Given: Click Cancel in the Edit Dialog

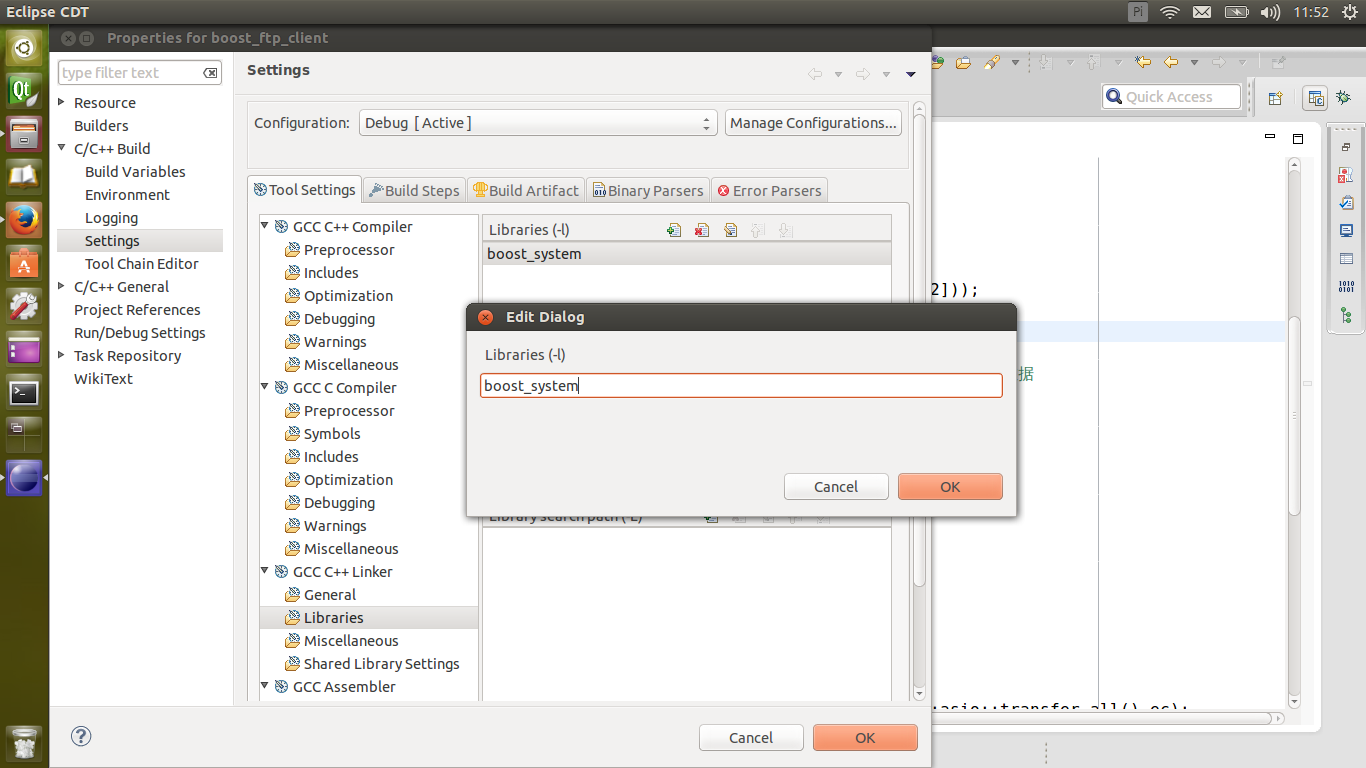Looking at the screenshot, I should pyautogui.click(x=836, y=487).
